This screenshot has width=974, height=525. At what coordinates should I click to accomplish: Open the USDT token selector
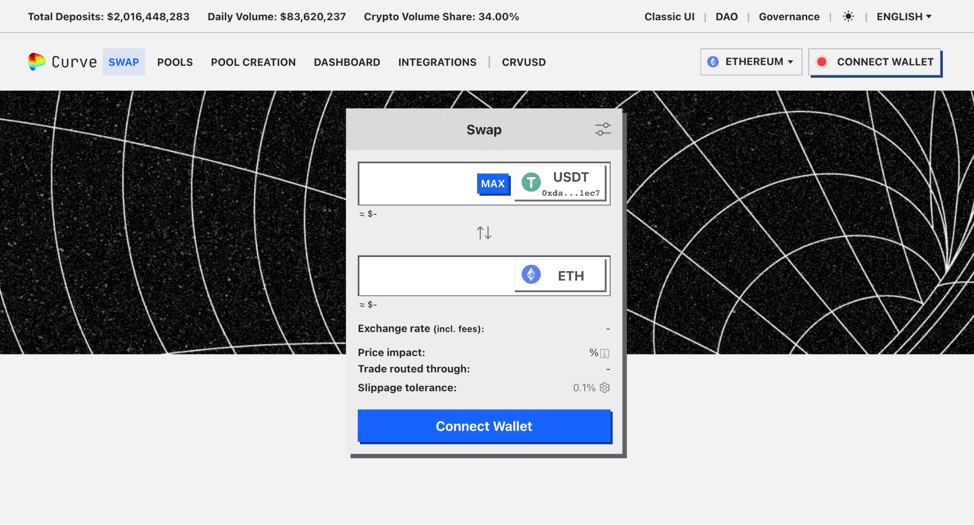[x=560, y=183]
